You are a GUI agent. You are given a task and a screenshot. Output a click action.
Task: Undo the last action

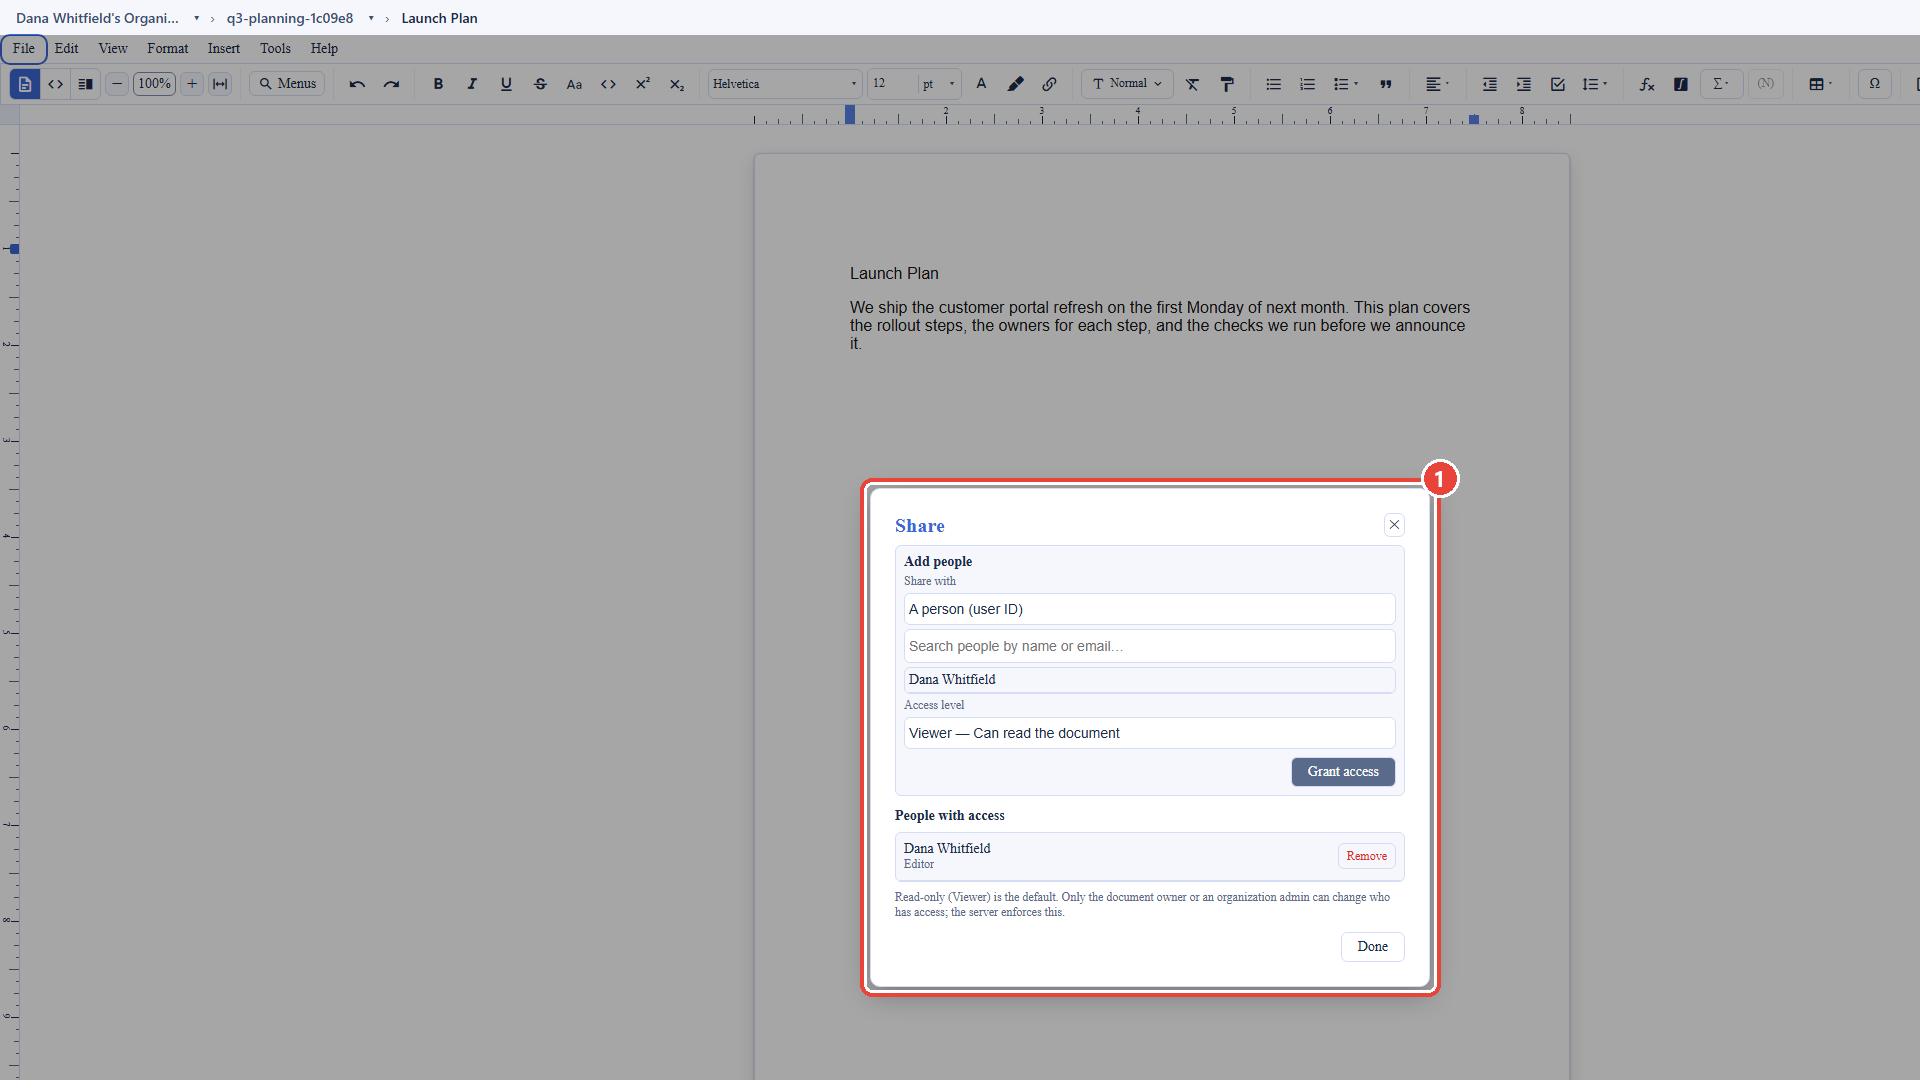(x=357, y=84)
